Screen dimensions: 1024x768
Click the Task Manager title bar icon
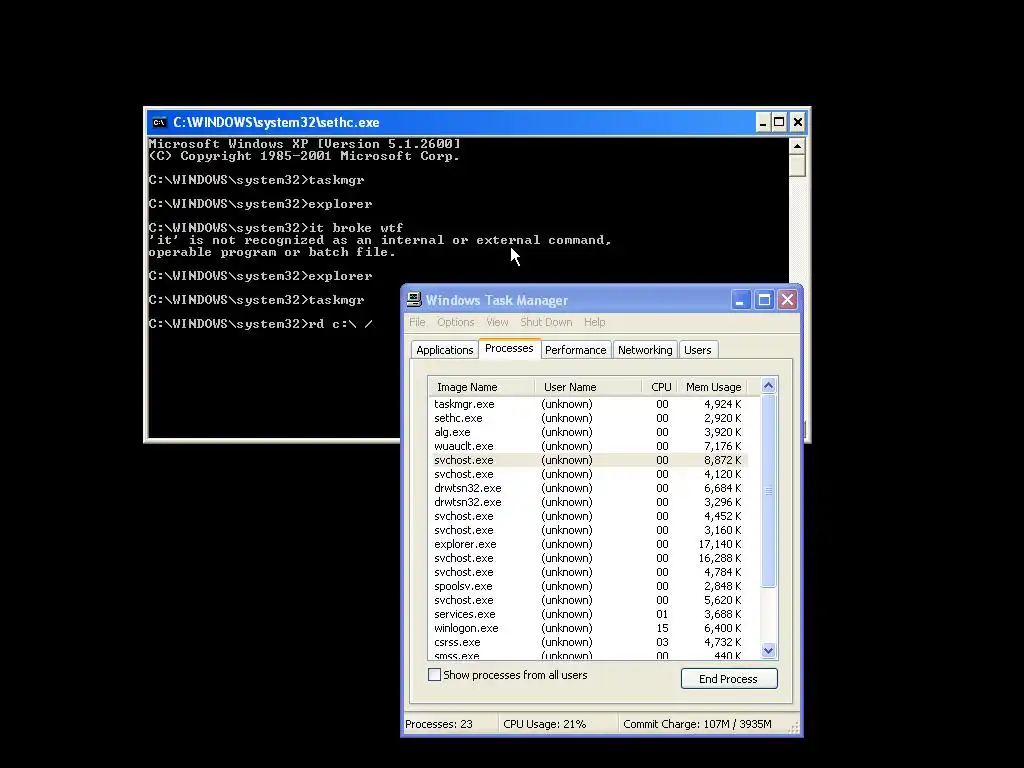[x=414, y=300]
